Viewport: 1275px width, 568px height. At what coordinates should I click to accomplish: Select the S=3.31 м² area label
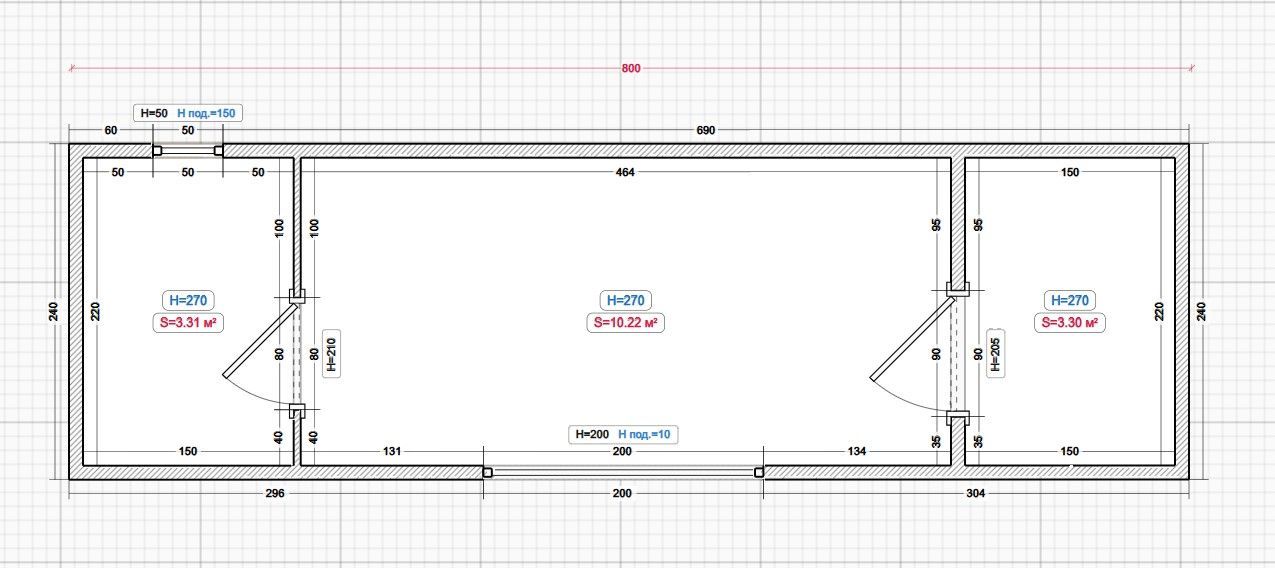coord(189,323)
